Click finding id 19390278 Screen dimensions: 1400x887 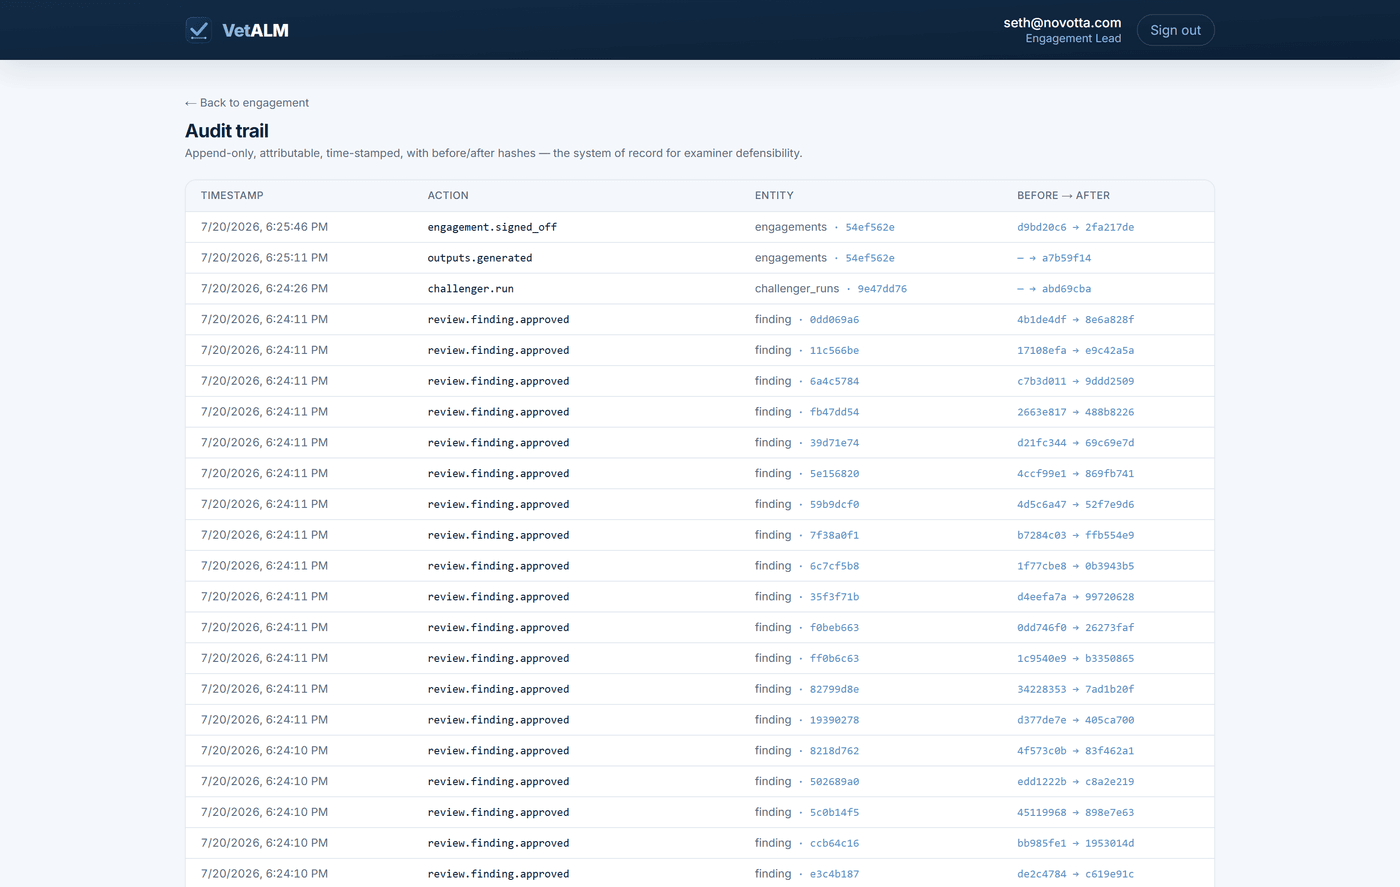[834, 720]
